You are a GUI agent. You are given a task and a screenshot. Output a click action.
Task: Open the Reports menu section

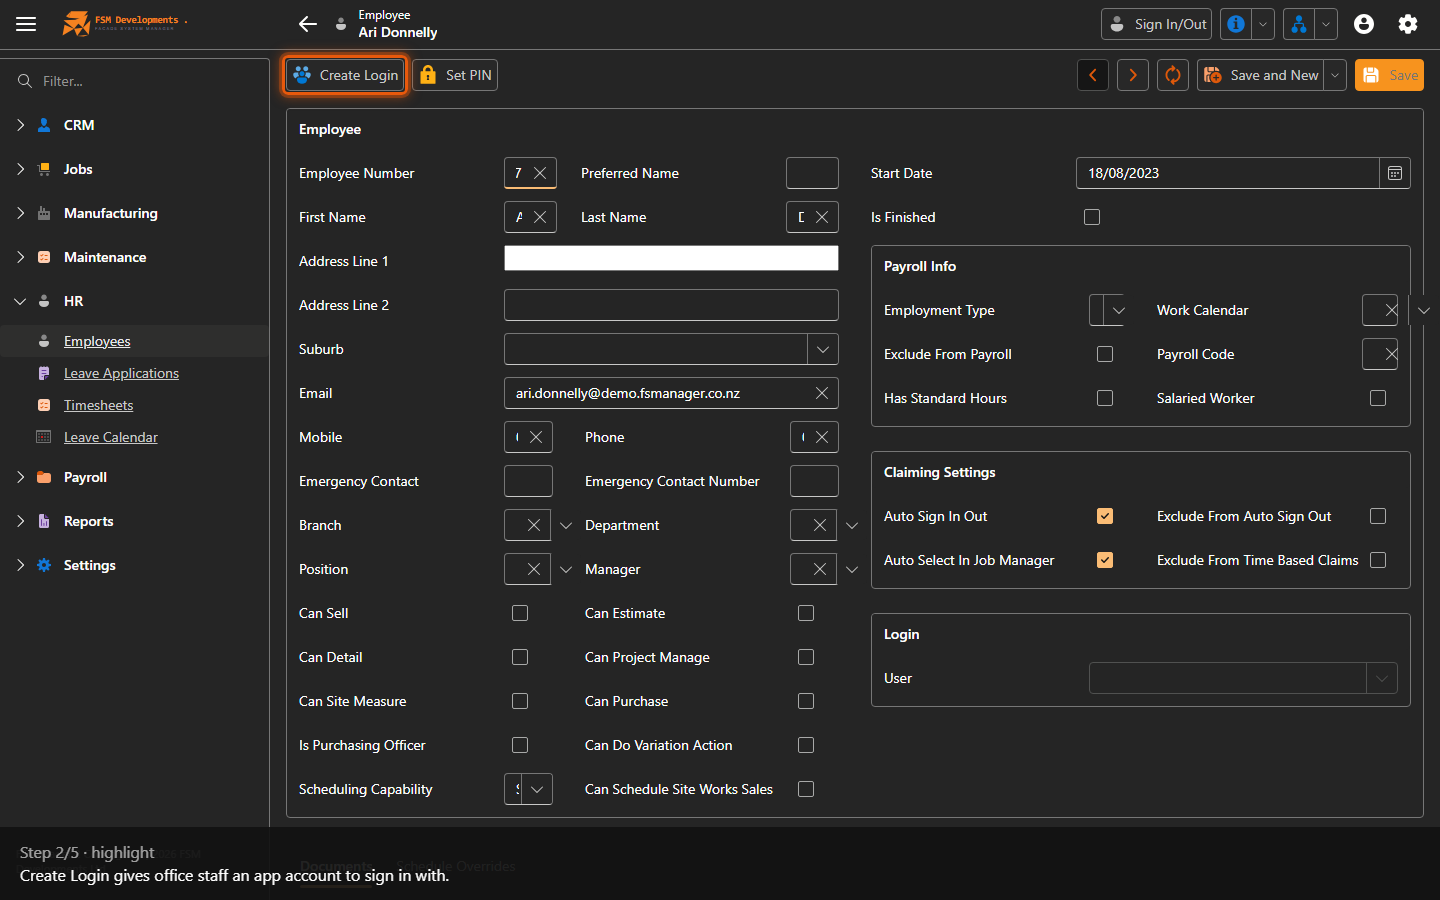[x=88, y=521]
